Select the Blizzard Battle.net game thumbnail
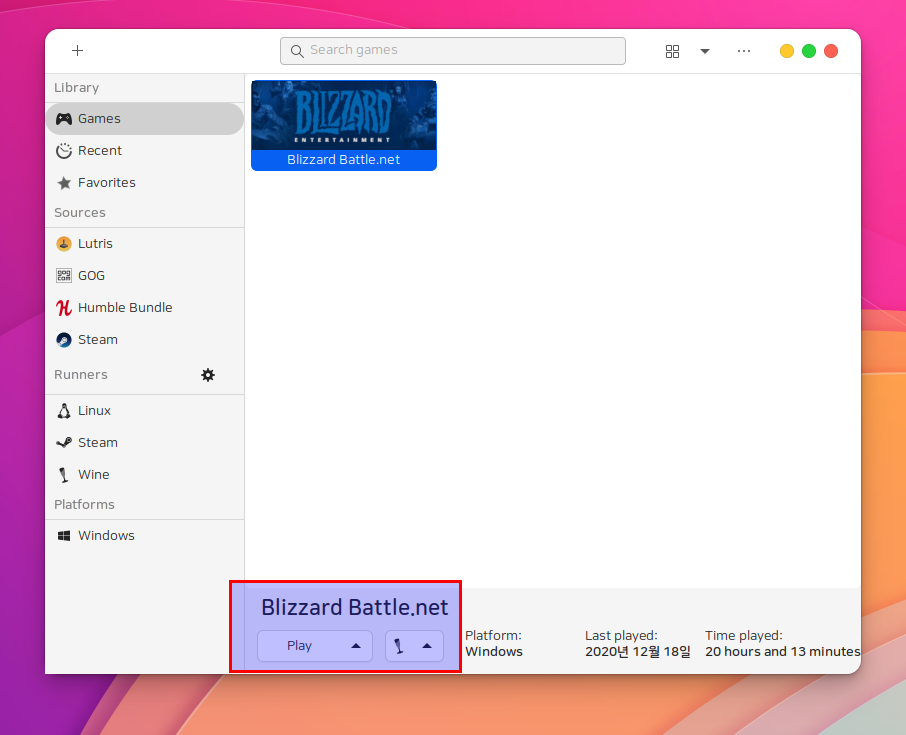This screenshot has width=906, height=735. point(343,125)
